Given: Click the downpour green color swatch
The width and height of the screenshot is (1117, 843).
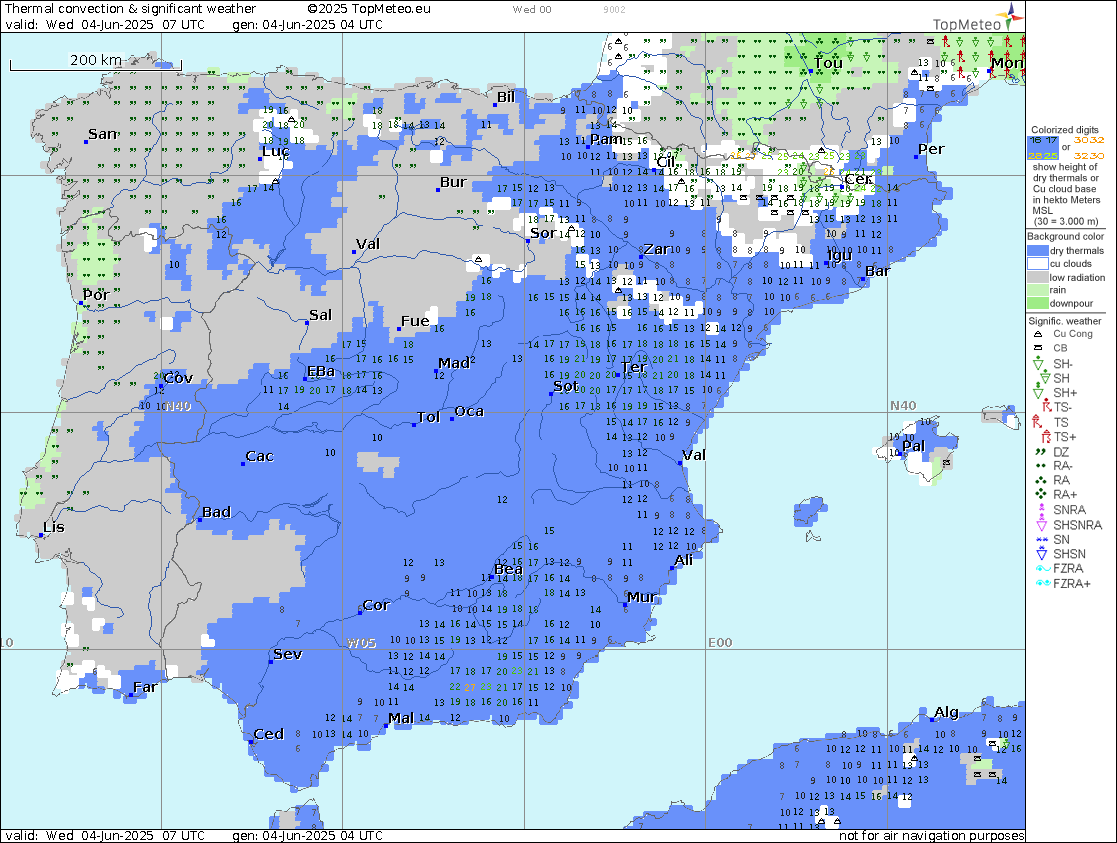Looking at the screenshot, I should point(1038,303).
